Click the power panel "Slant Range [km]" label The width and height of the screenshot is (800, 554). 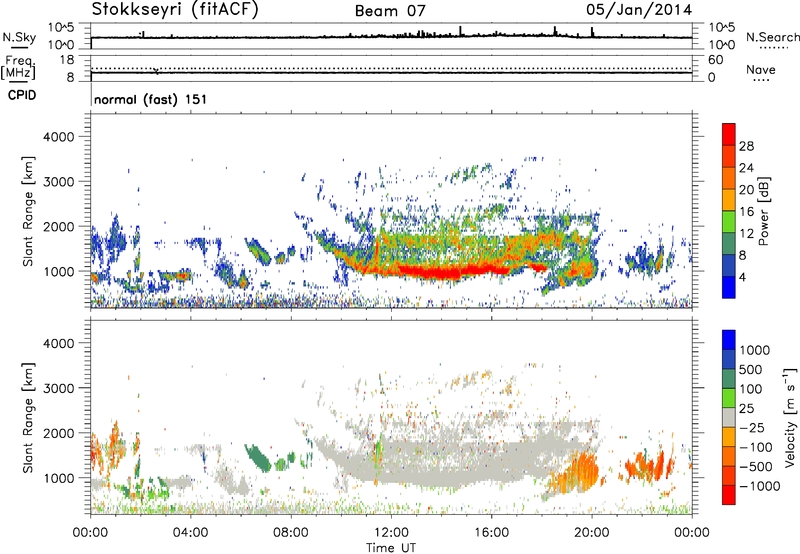point(28,211)
